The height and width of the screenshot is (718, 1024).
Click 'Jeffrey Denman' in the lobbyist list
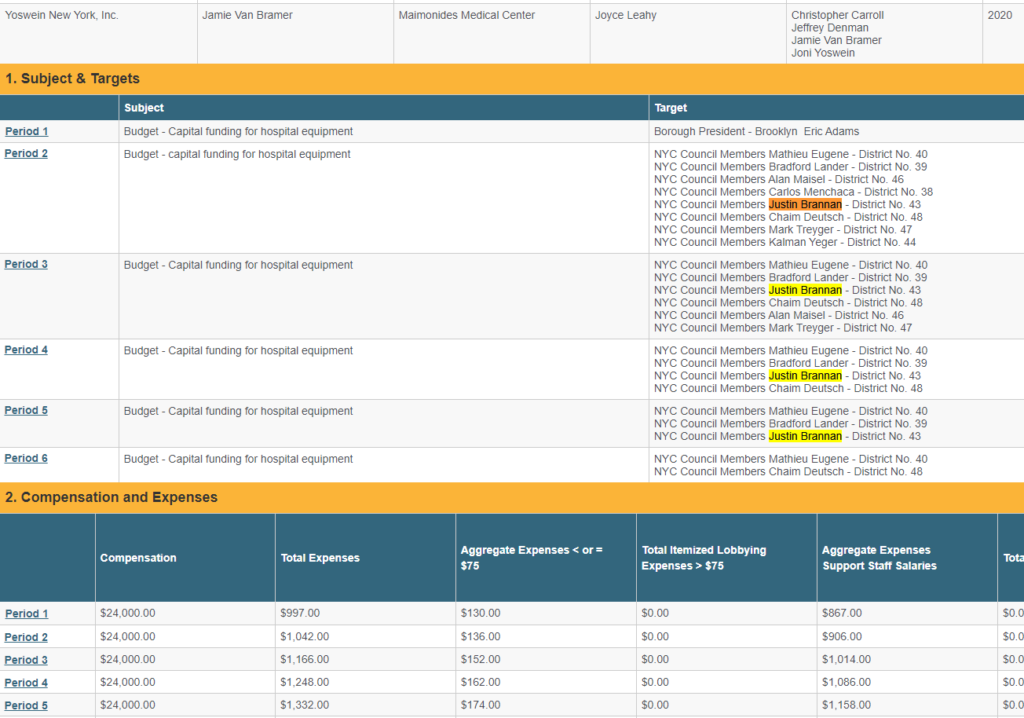click(x=829, y=27)
